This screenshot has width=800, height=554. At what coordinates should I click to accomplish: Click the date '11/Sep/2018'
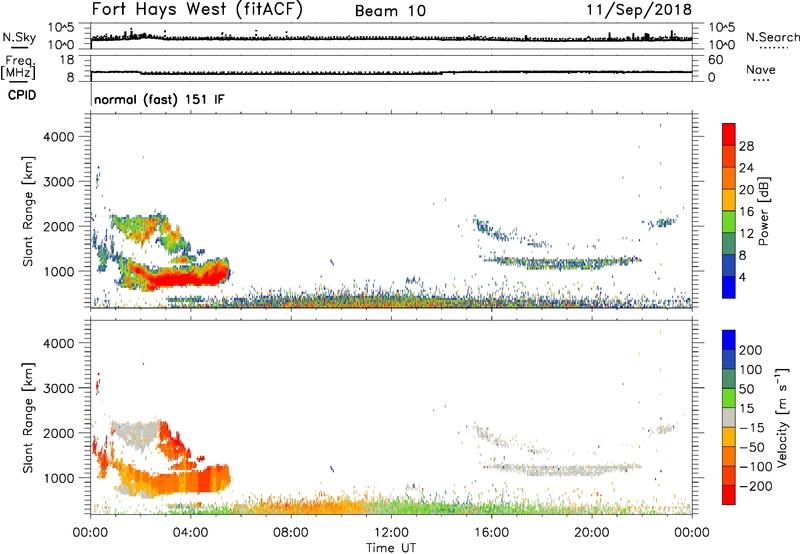click(x=639, y=9)
